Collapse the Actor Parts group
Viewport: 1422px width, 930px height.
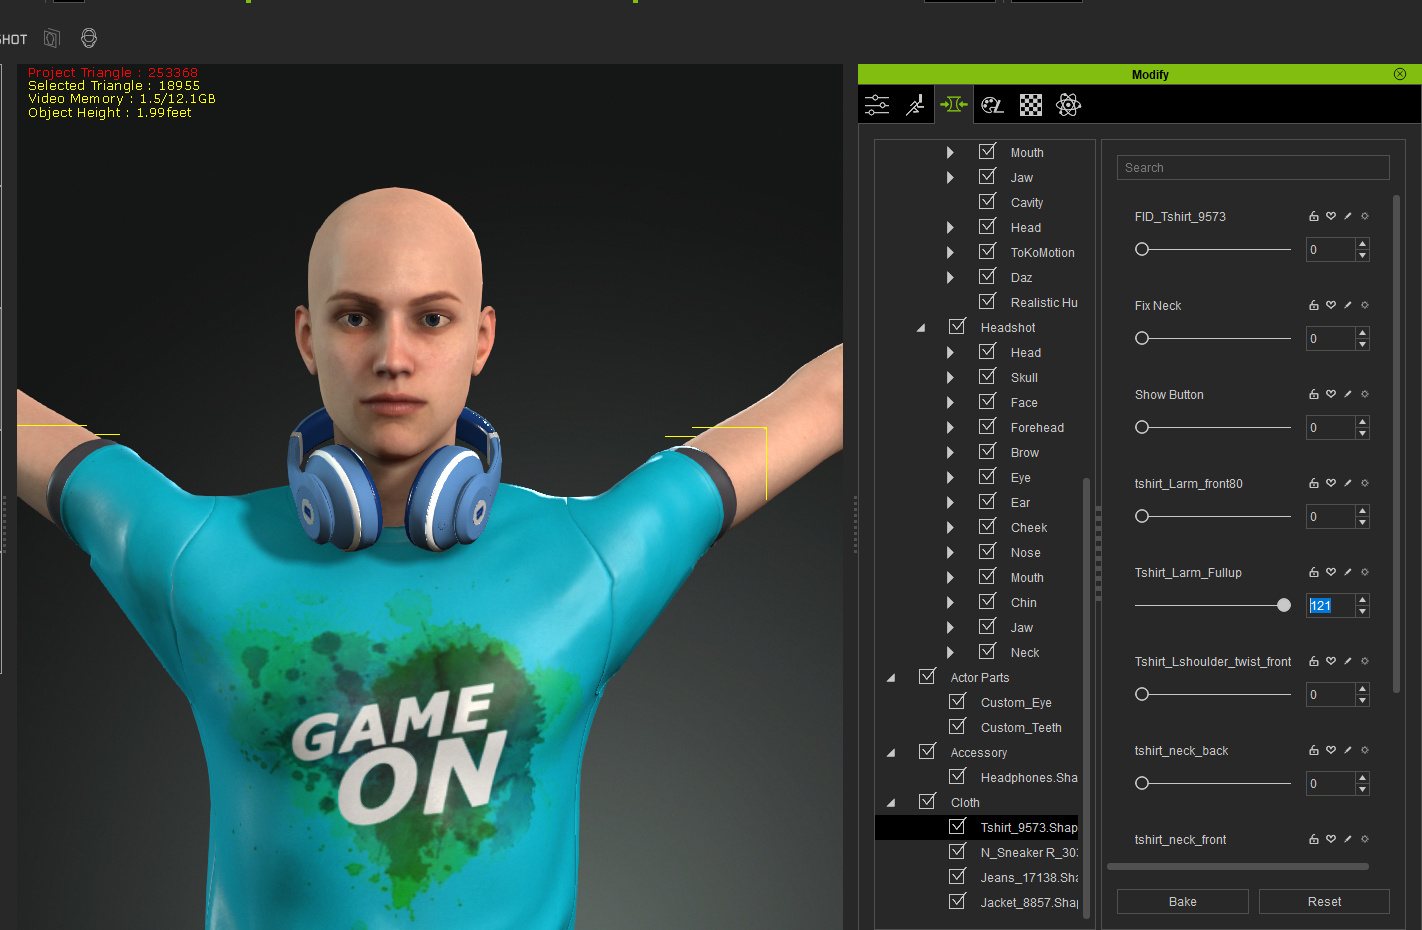pyautogui.click(x=891, y=678)
